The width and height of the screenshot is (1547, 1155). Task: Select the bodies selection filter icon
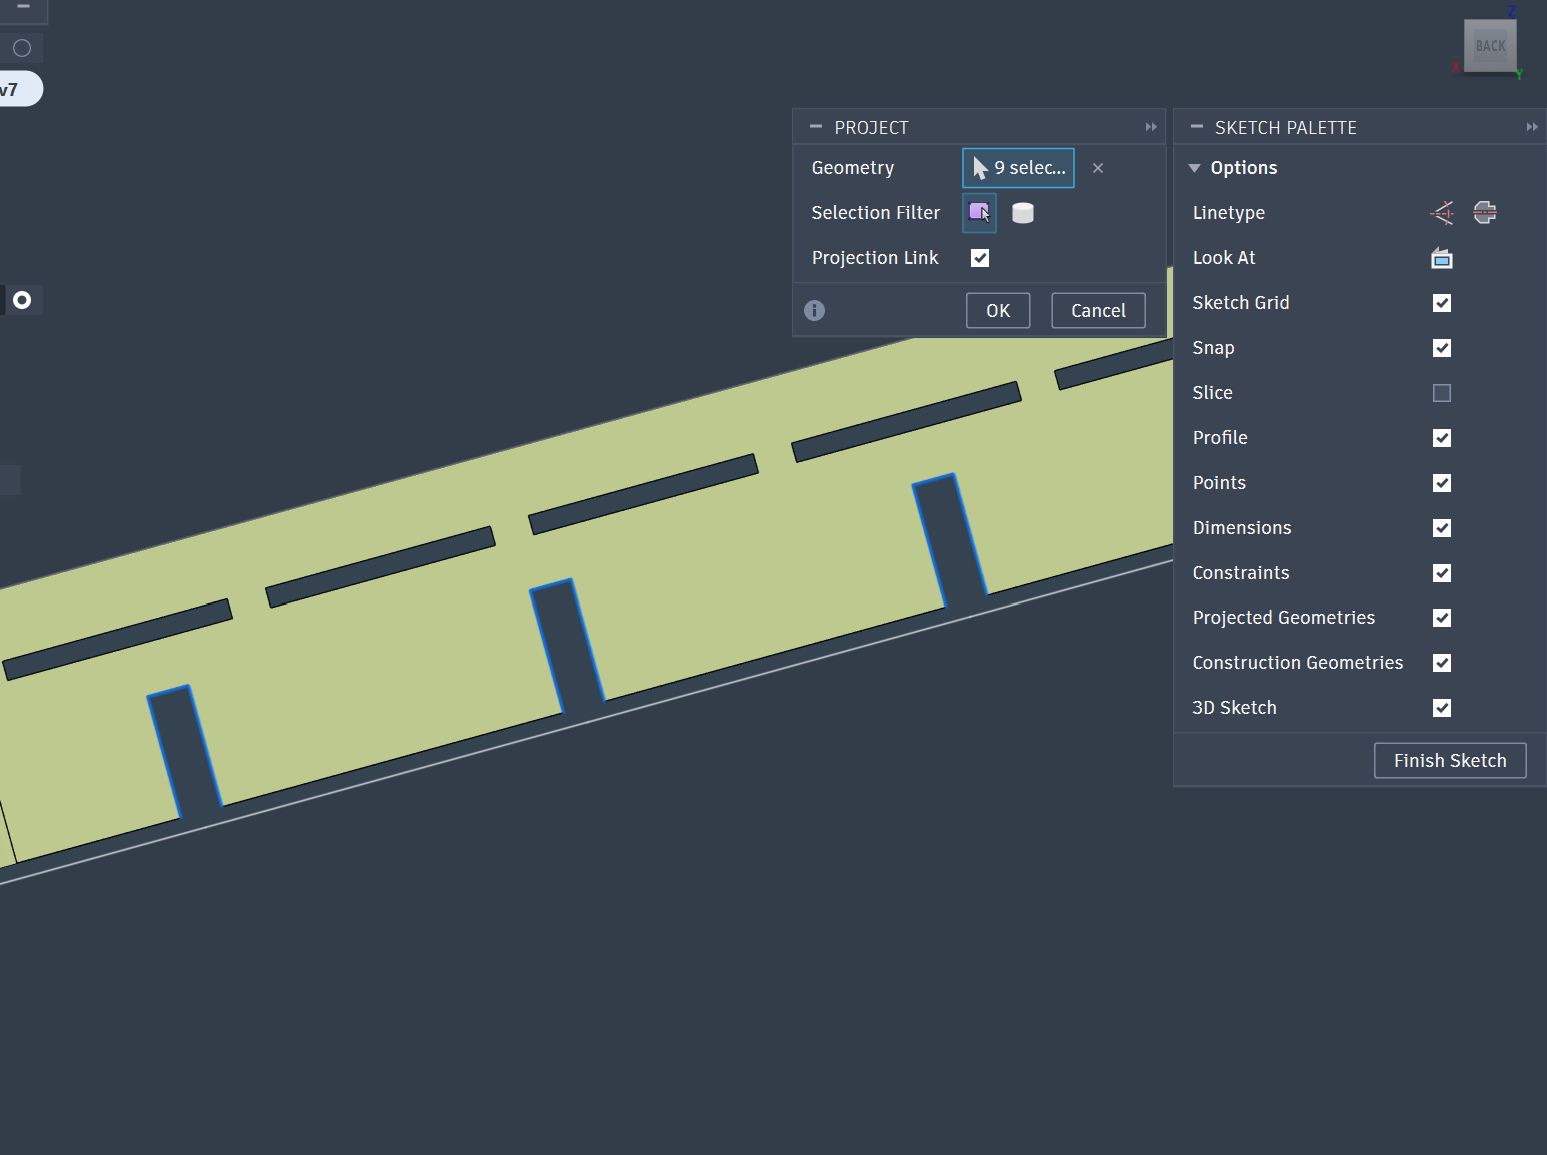coord(1022,212)
